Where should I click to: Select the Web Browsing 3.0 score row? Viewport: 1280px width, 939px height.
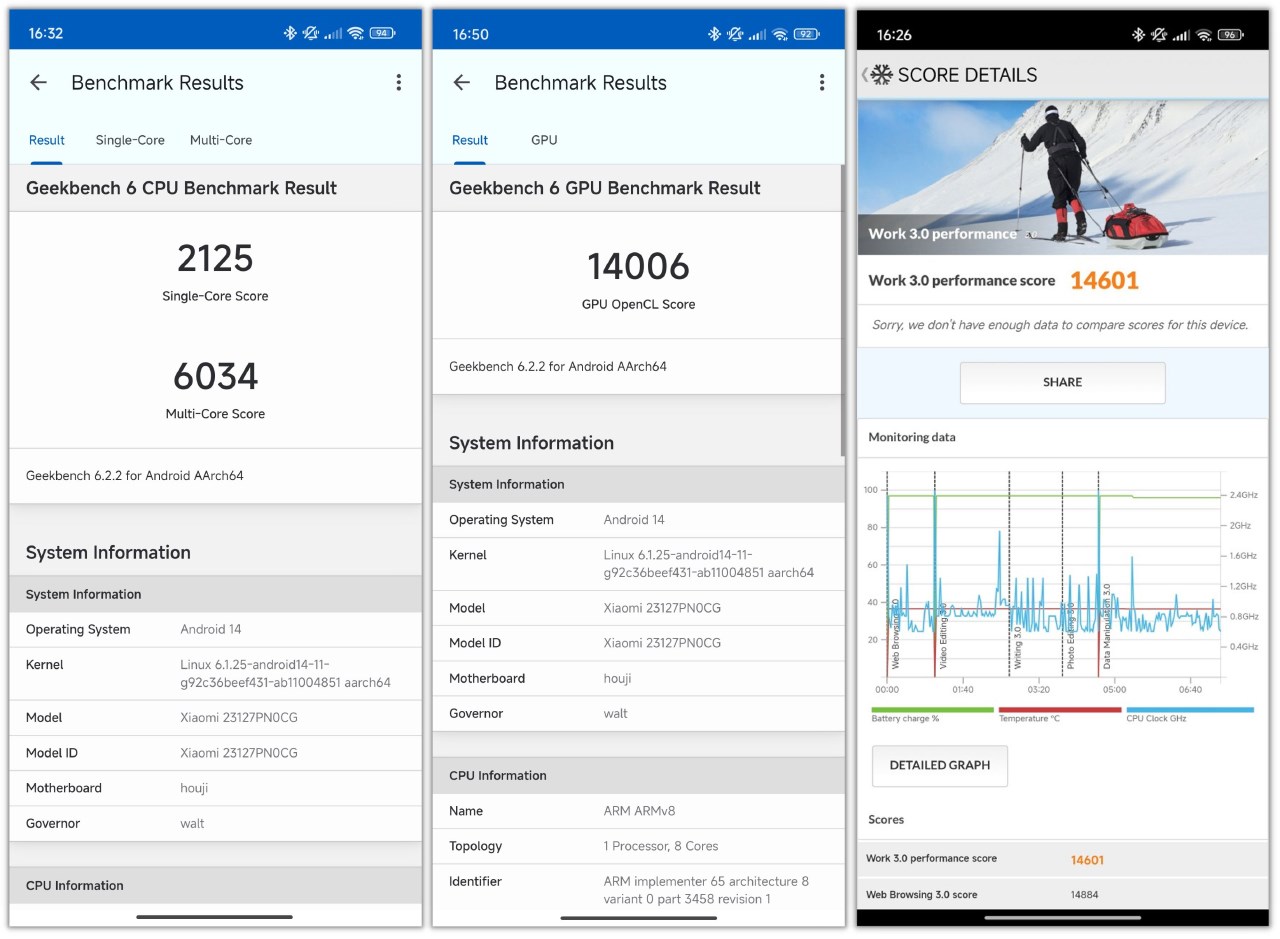pos(1062,894)
